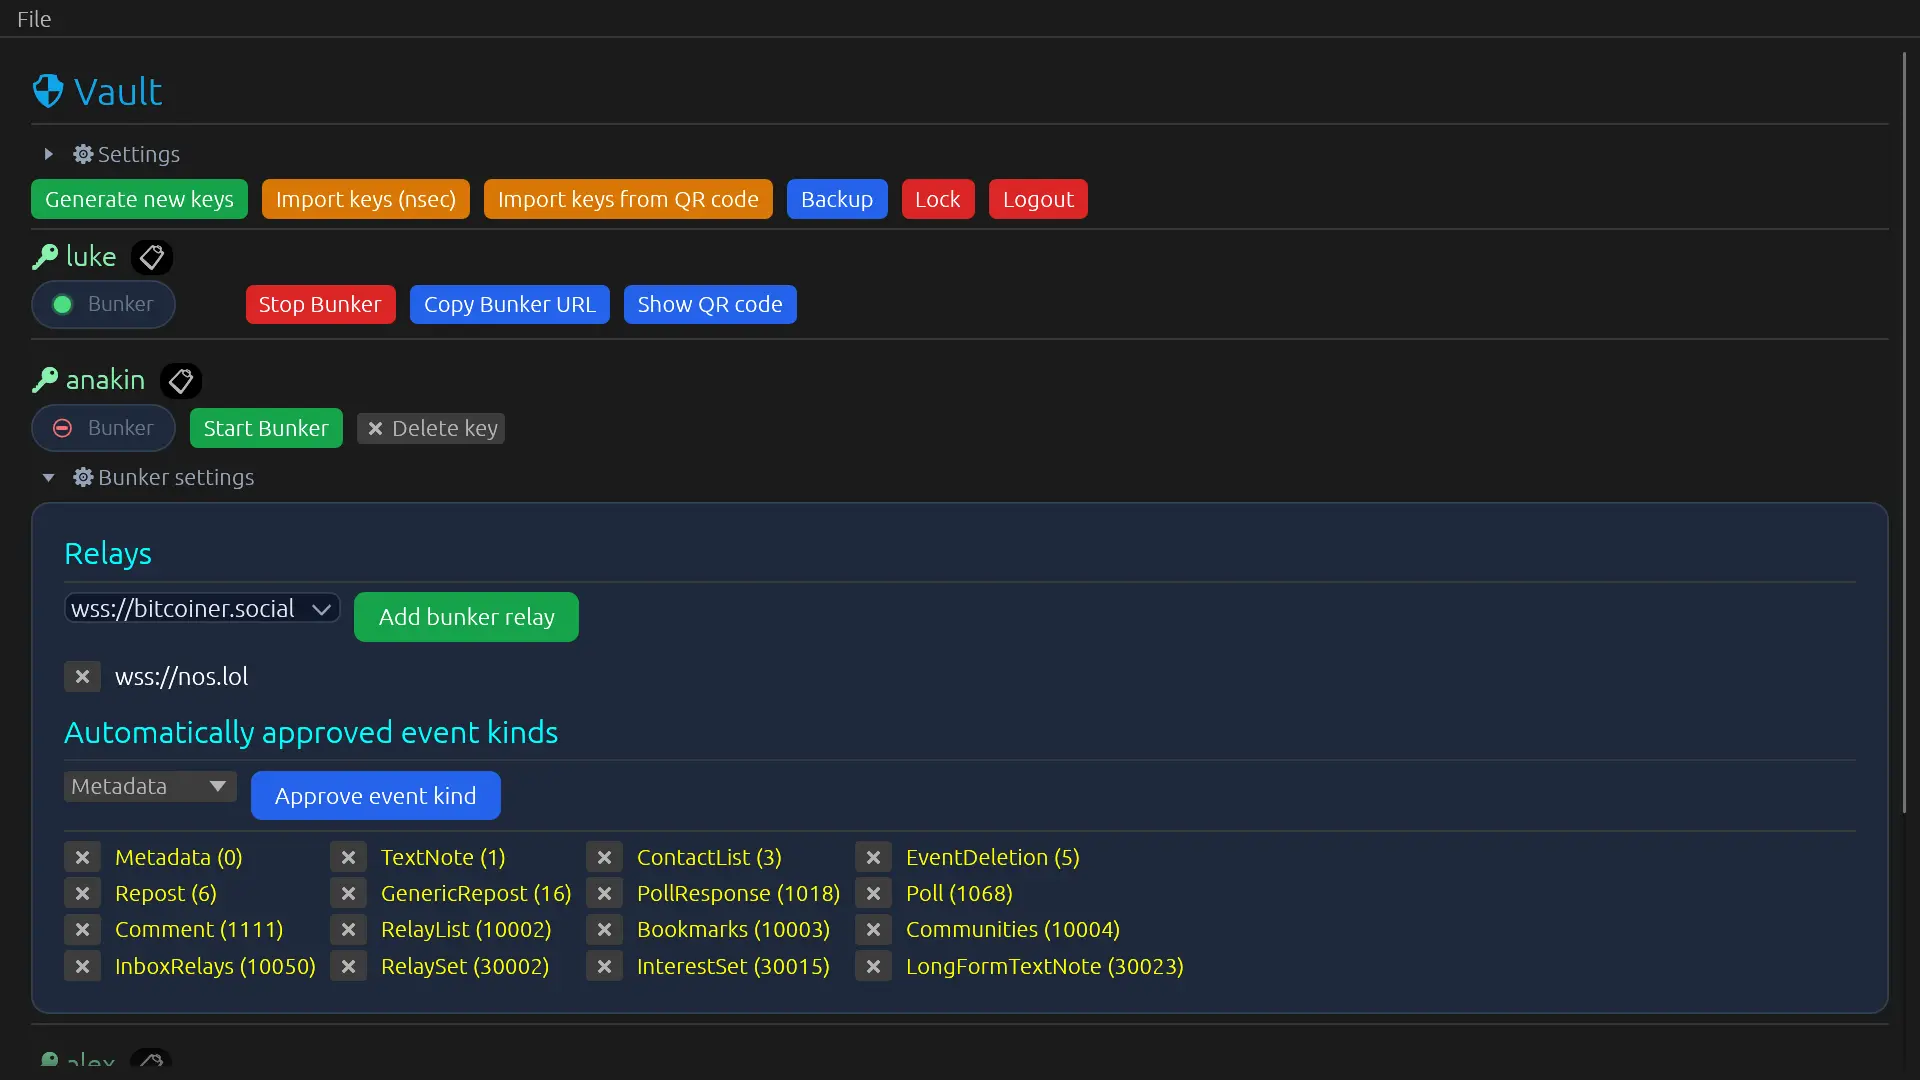Click the tag icon next to luke
Viewport: 1920px width, 1080px height.
pyautogui.click(x=152, y=257)
